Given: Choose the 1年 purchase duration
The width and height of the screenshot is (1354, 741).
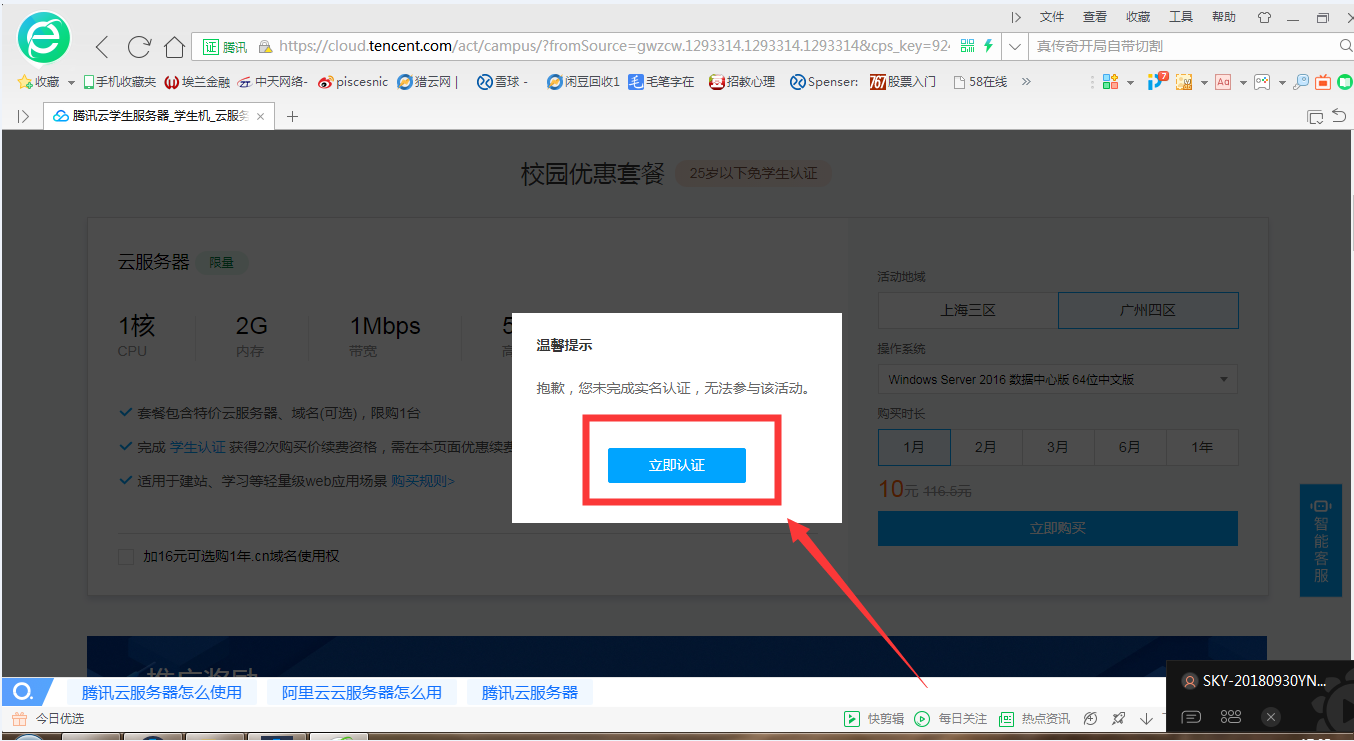Looking at the screenshot, I should pos(1202,447).
